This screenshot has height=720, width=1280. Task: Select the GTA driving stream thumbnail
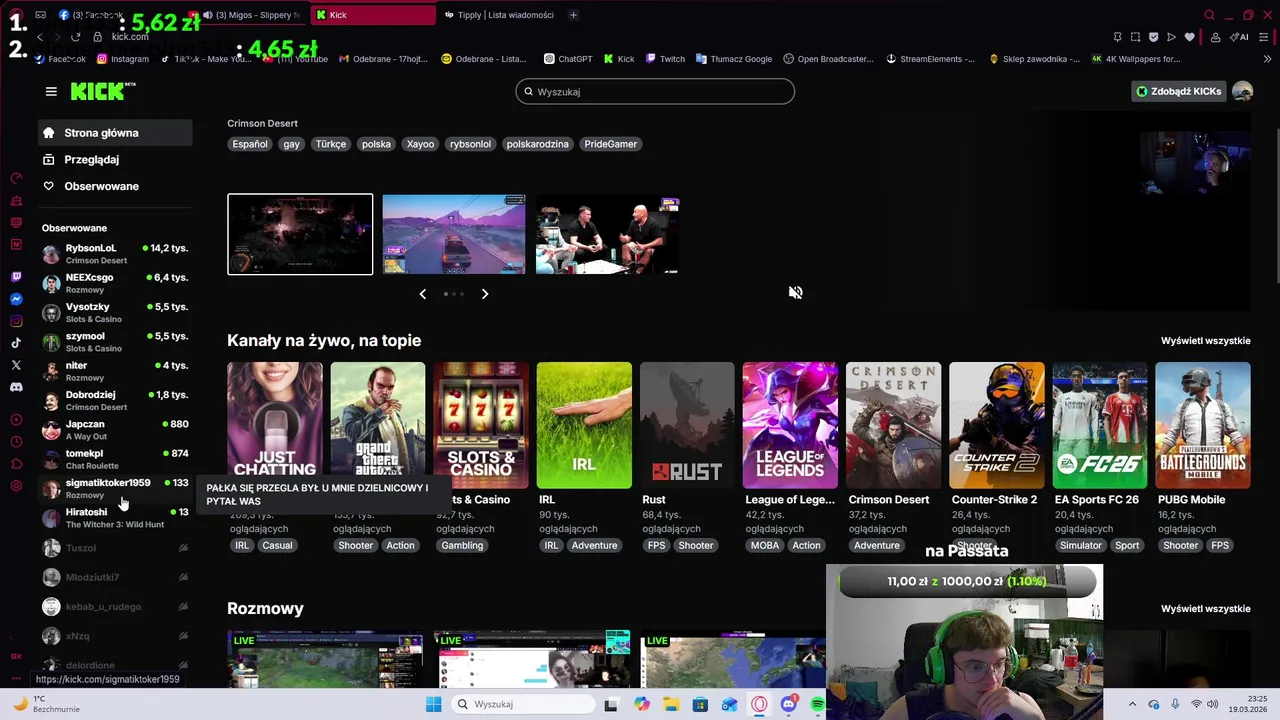pyautogui.click(x=454, y=234)
